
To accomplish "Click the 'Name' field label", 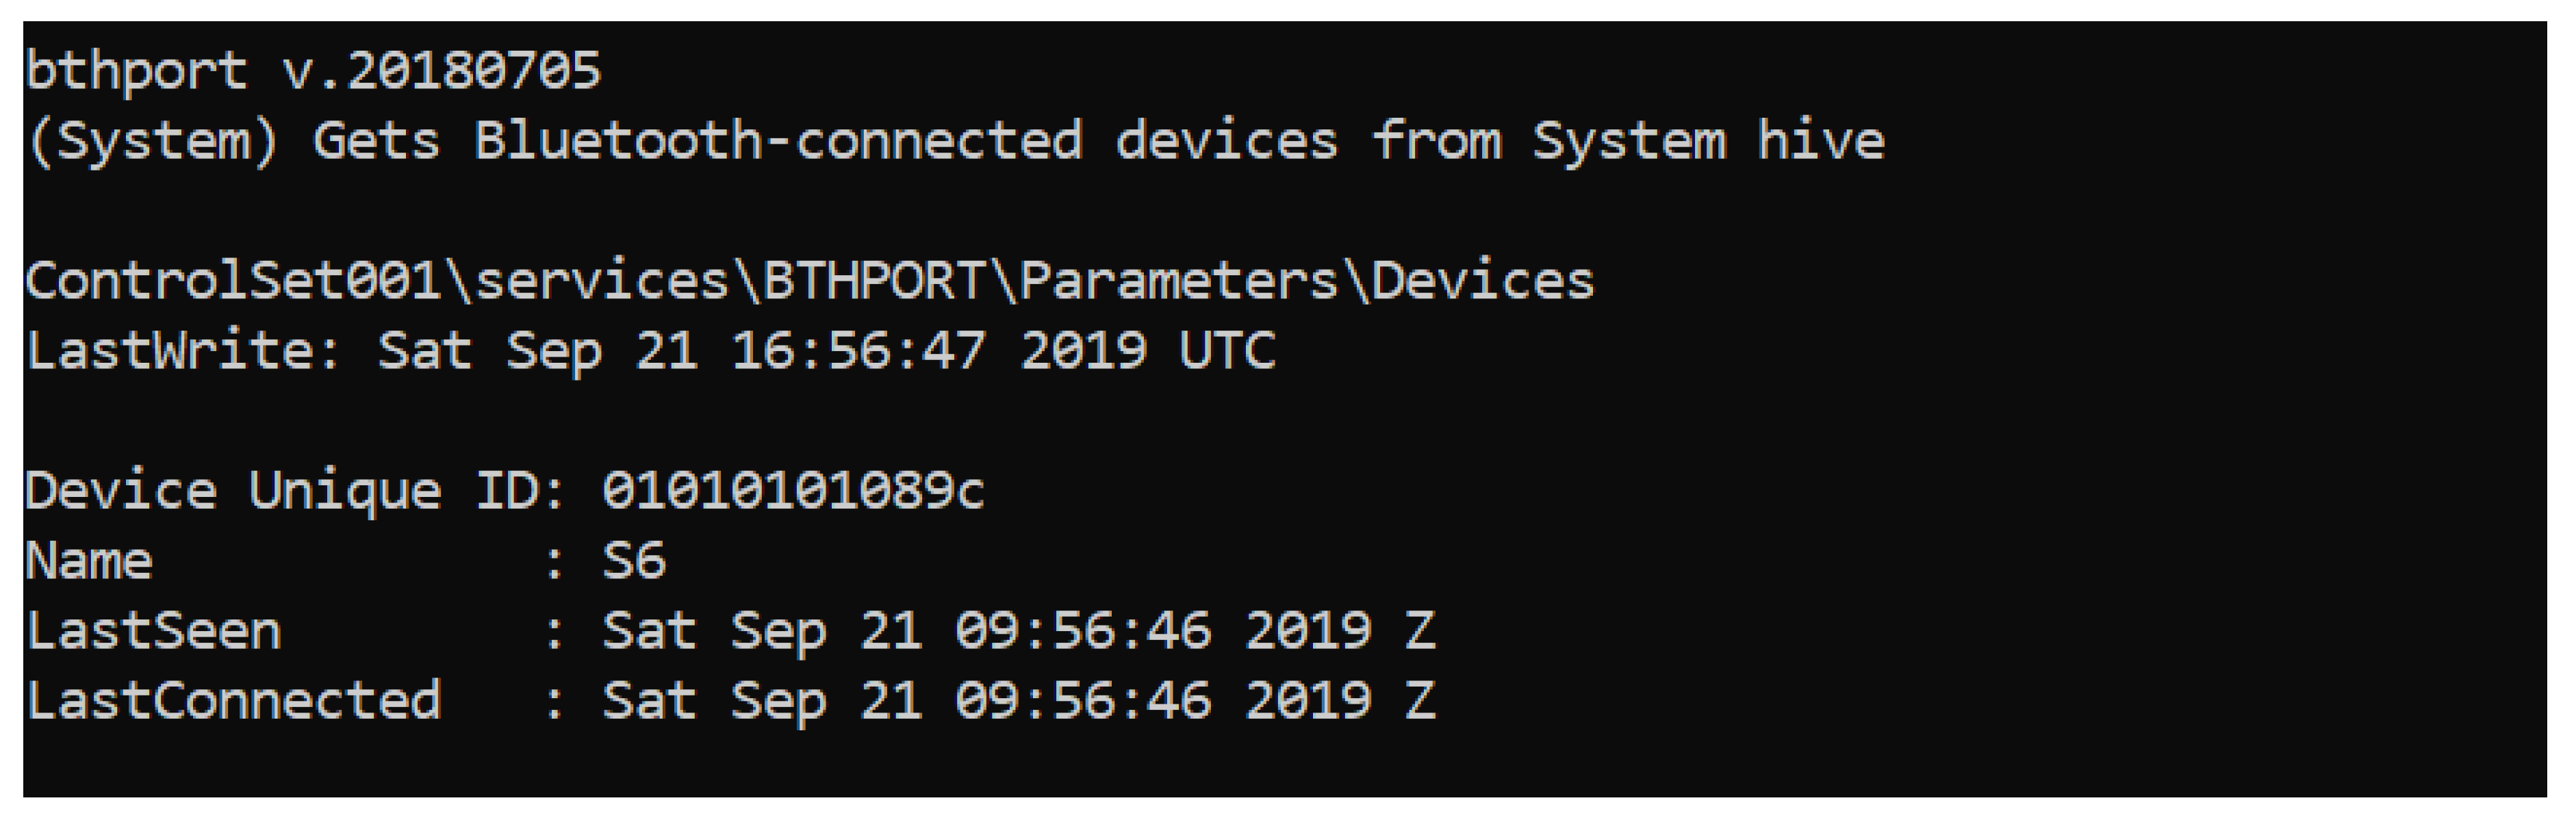I will [x=89, y=562].
